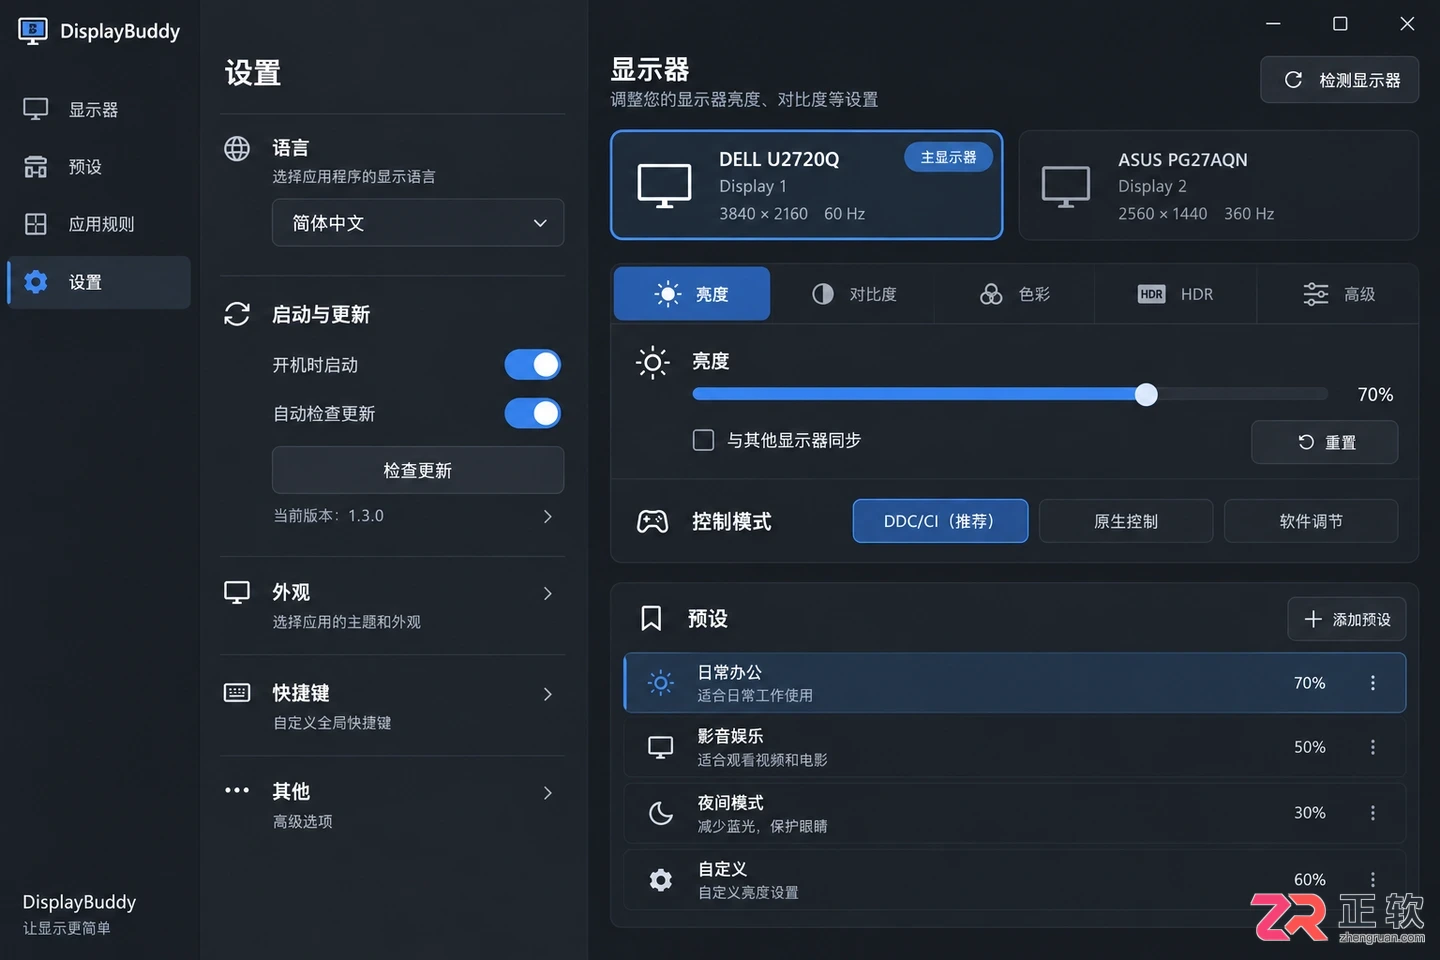Click the gear icon of 自定义 preset

(661, 880)
